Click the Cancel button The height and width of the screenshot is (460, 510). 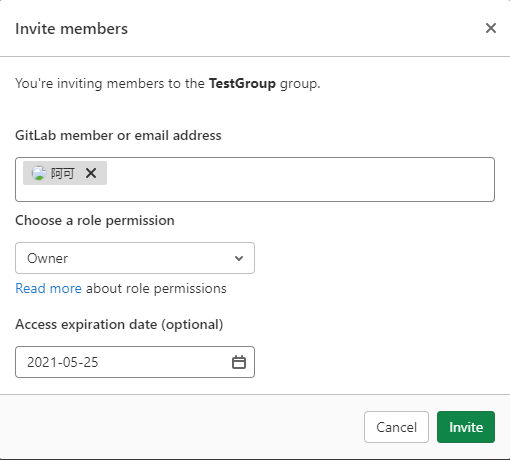coord(396,427)
